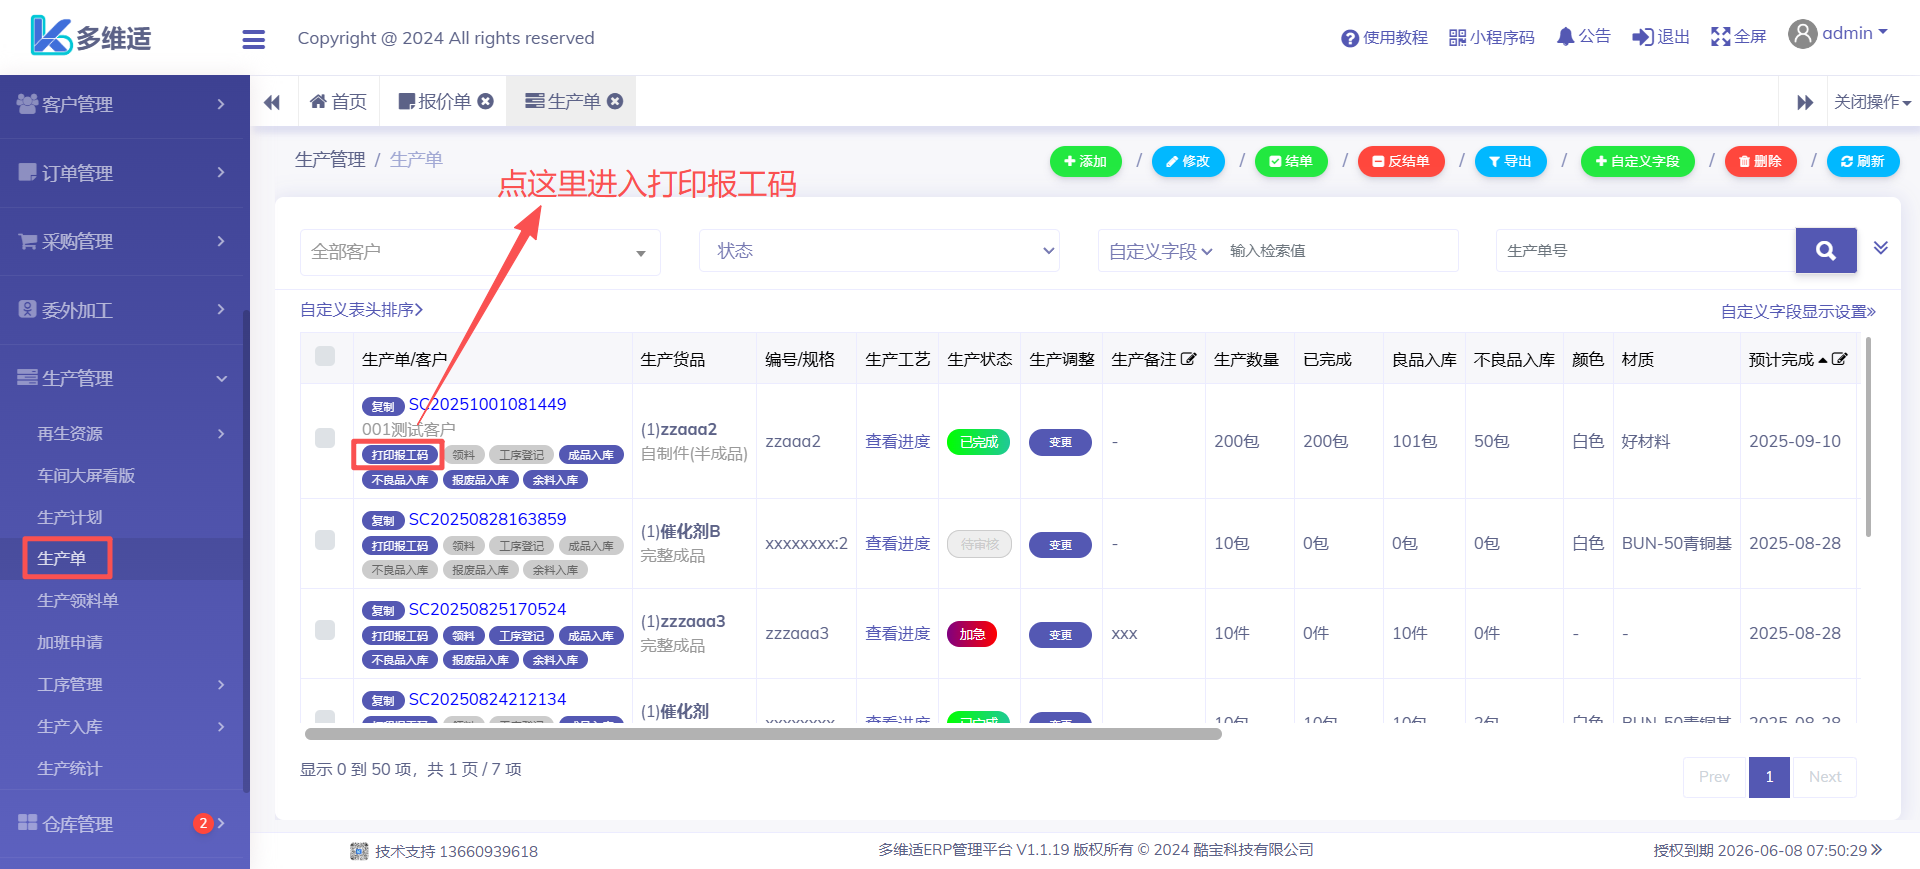Click the 生产单号 search input field

point(1645,251)
